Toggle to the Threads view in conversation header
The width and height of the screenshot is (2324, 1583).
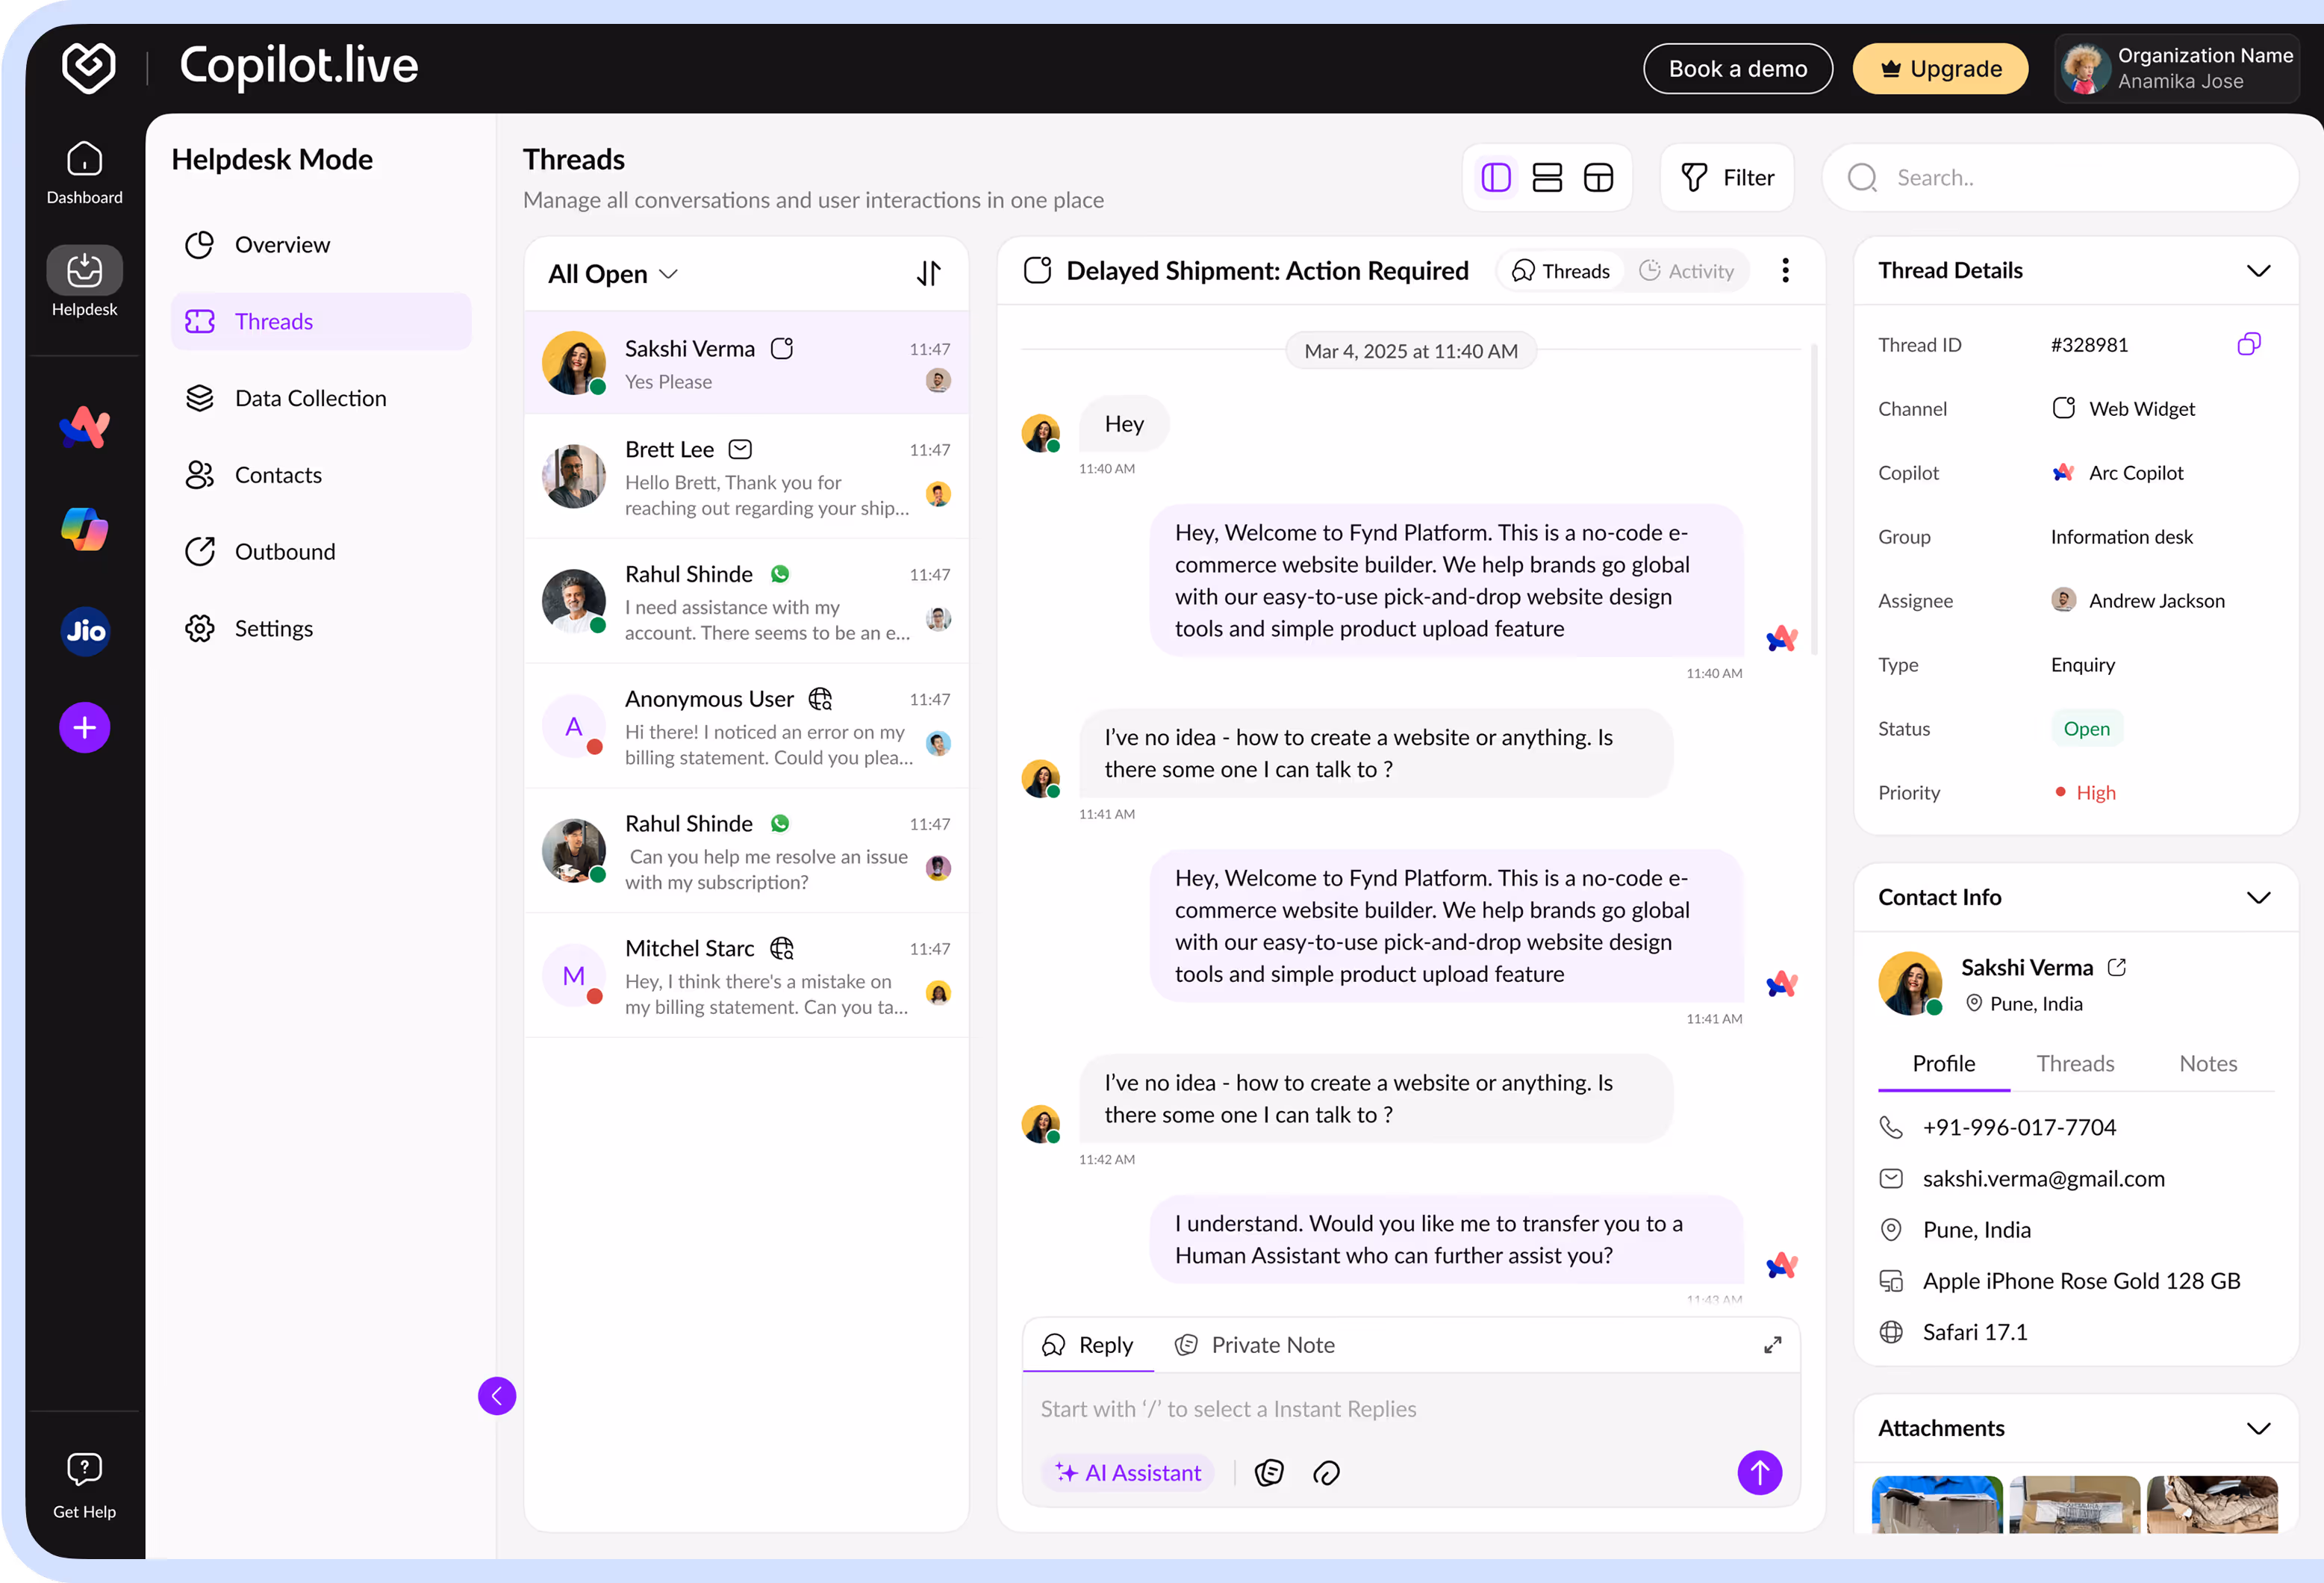pos(1560,271)
